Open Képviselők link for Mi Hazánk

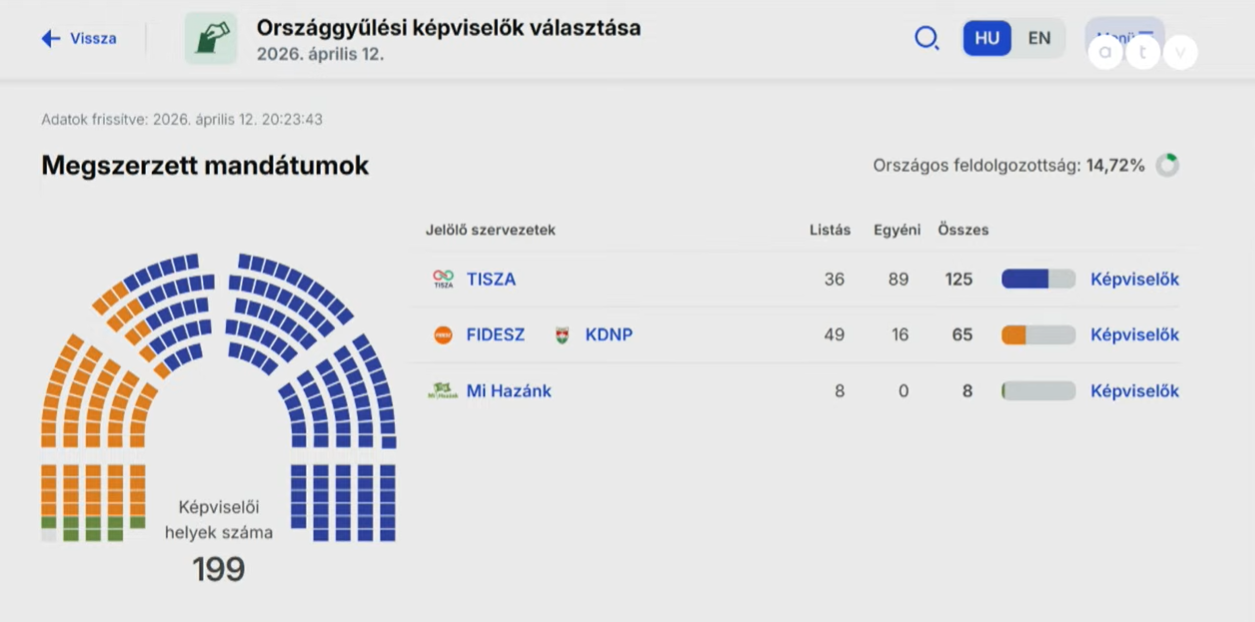1134,391
